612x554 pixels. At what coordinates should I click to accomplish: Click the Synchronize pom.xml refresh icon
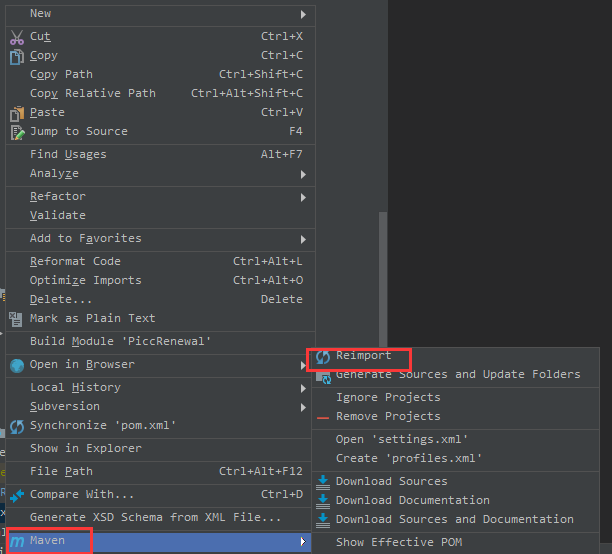pyautogui.click(x=17, y=426)
